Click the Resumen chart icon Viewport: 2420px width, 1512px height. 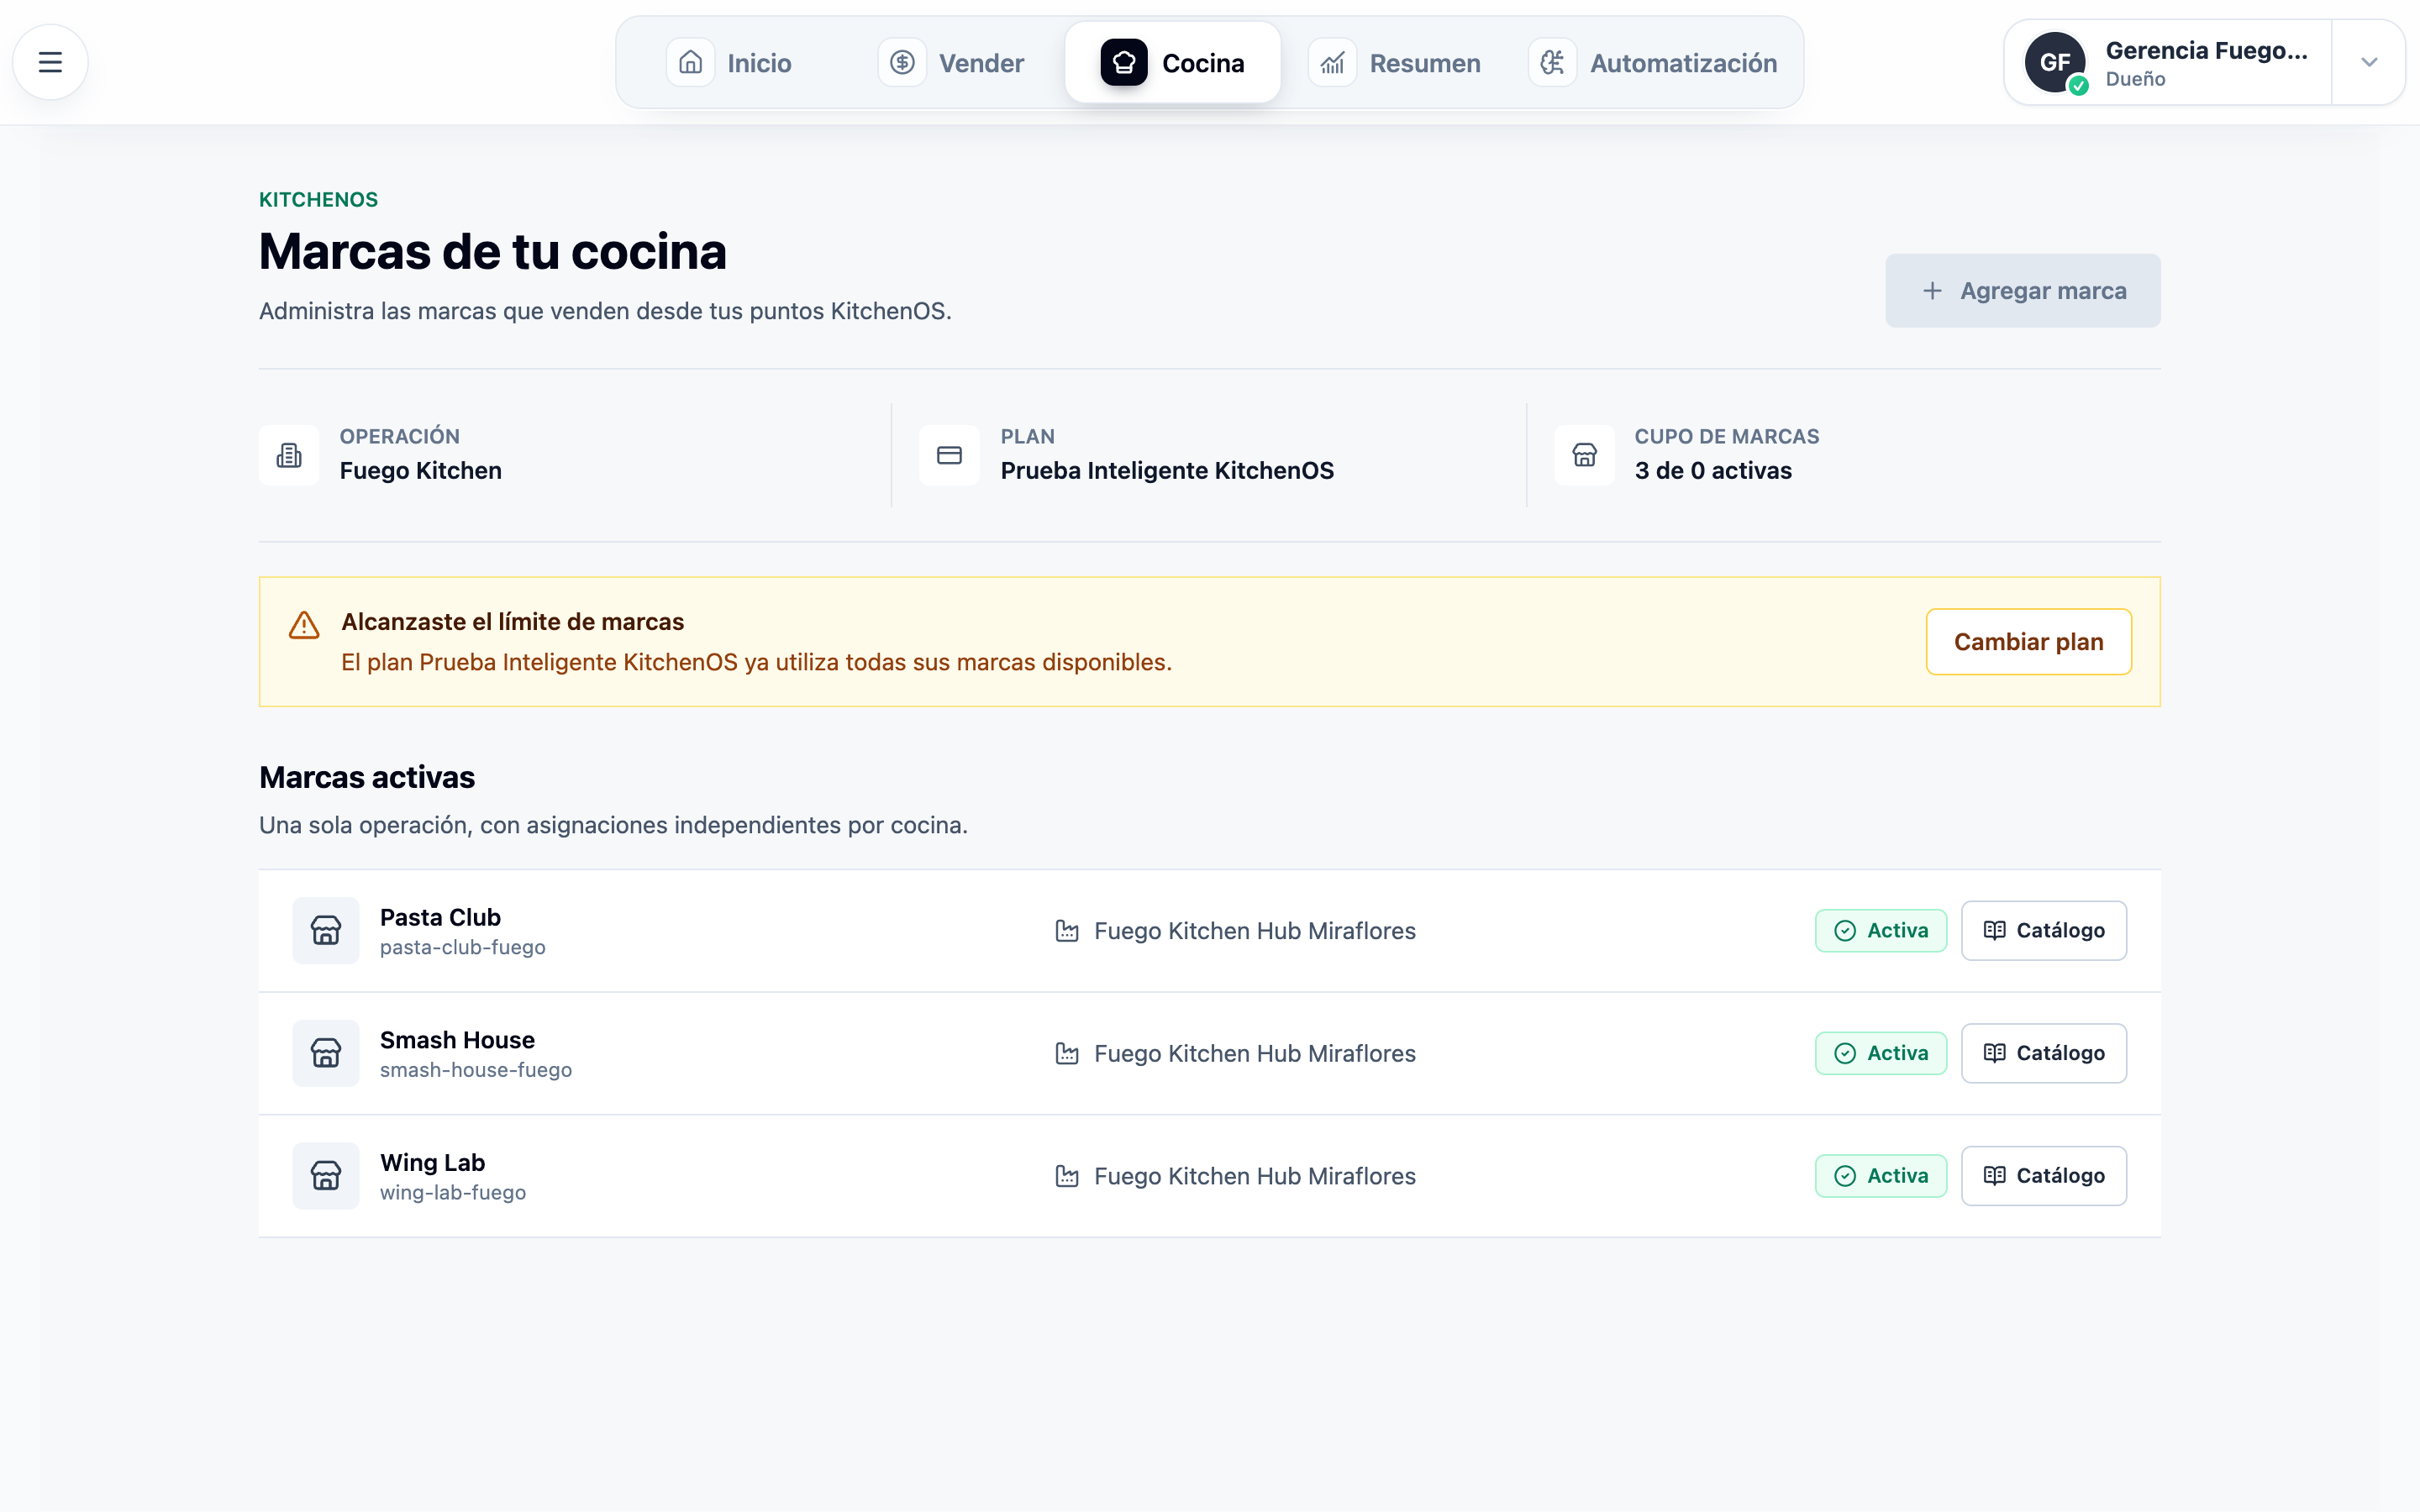tap(1332, 63)
